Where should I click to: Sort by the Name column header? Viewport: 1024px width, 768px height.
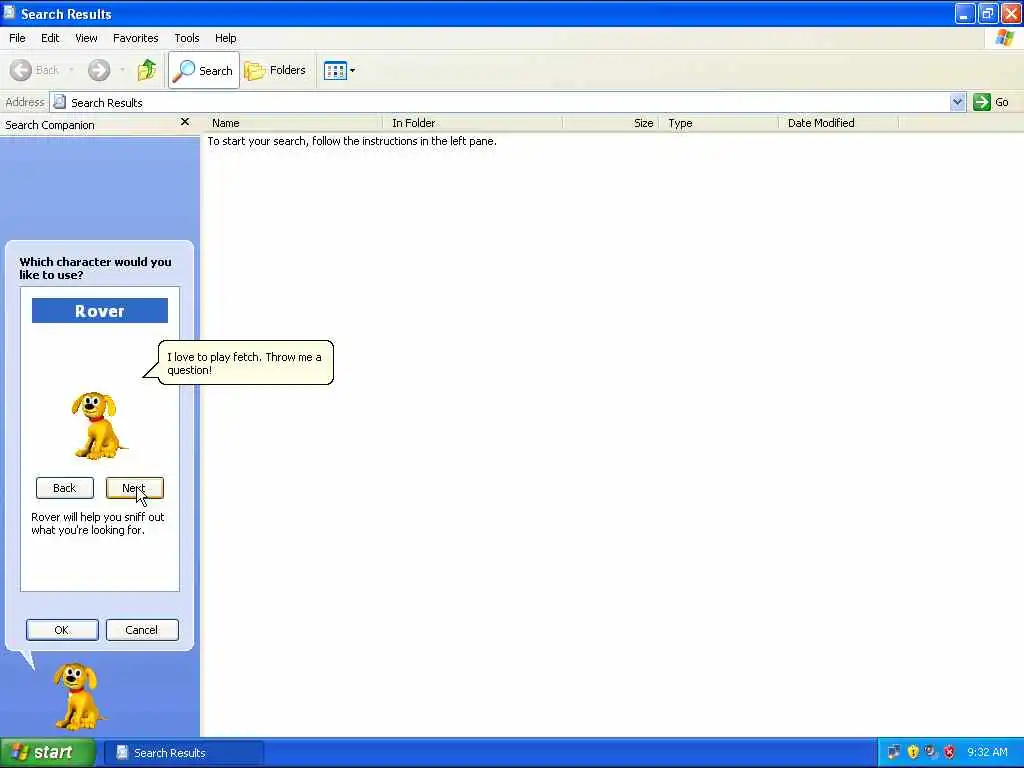(x=294, y=123)
